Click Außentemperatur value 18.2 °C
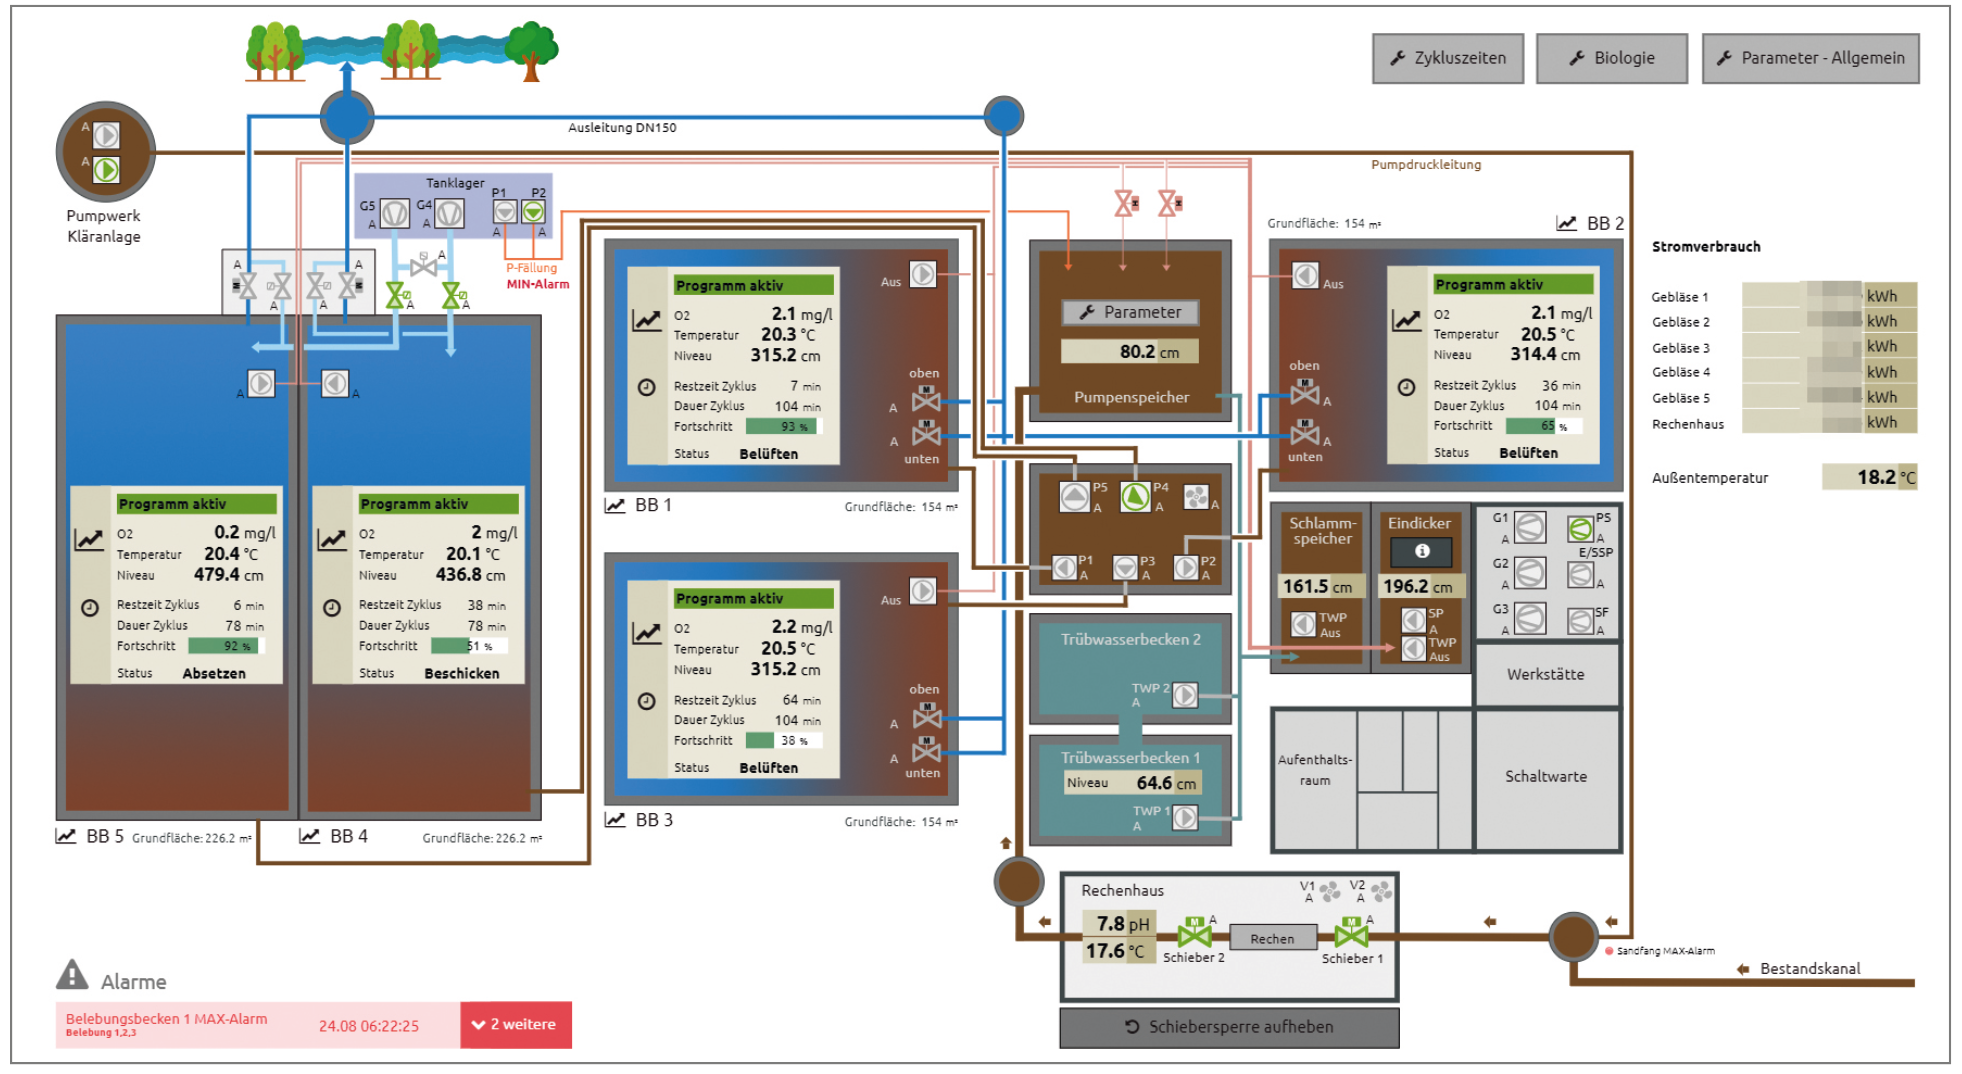The image size is (1962, 1074). tap(1869, 477)
